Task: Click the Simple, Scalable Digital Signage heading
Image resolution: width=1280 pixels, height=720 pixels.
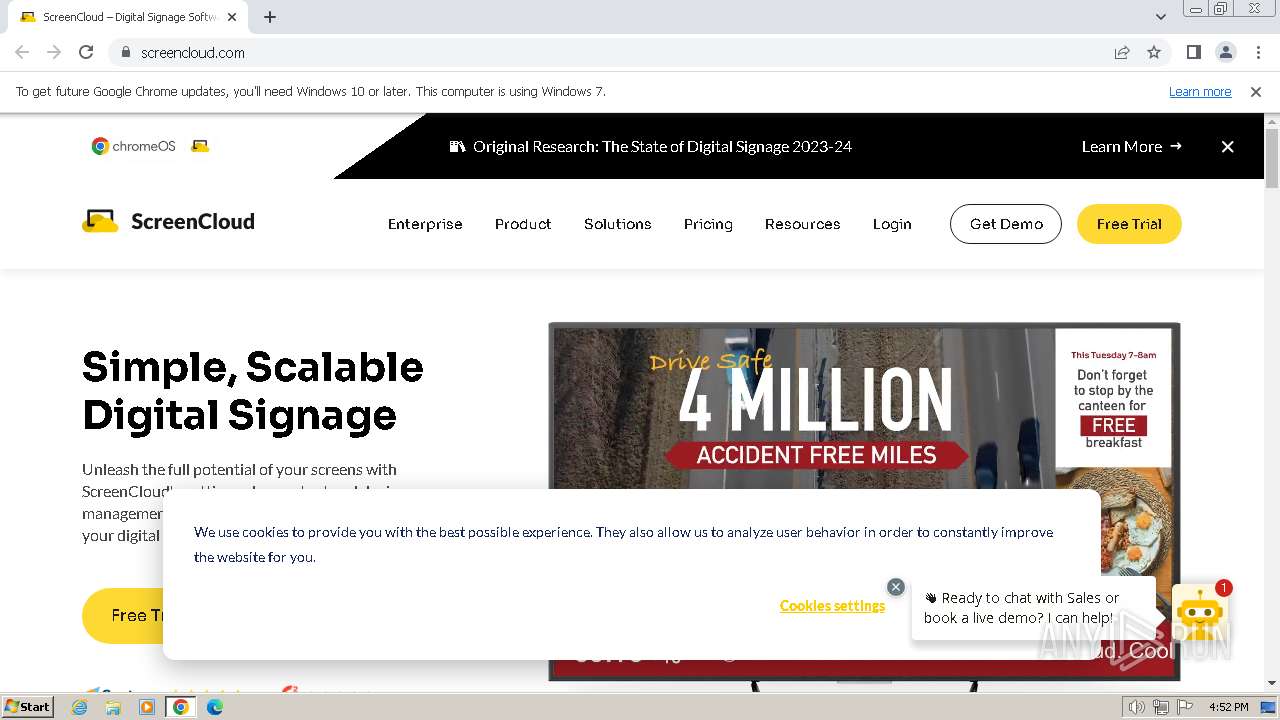Action: (252, 391)
